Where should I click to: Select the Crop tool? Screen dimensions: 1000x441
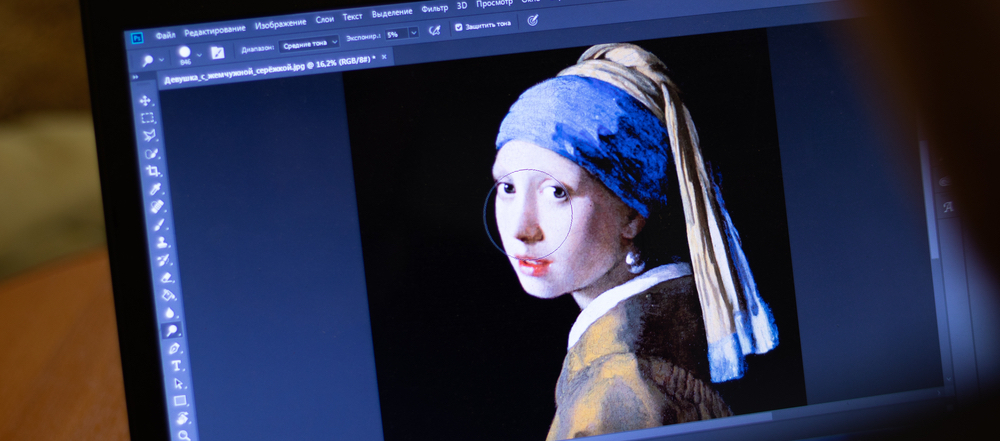coord(153,171)
